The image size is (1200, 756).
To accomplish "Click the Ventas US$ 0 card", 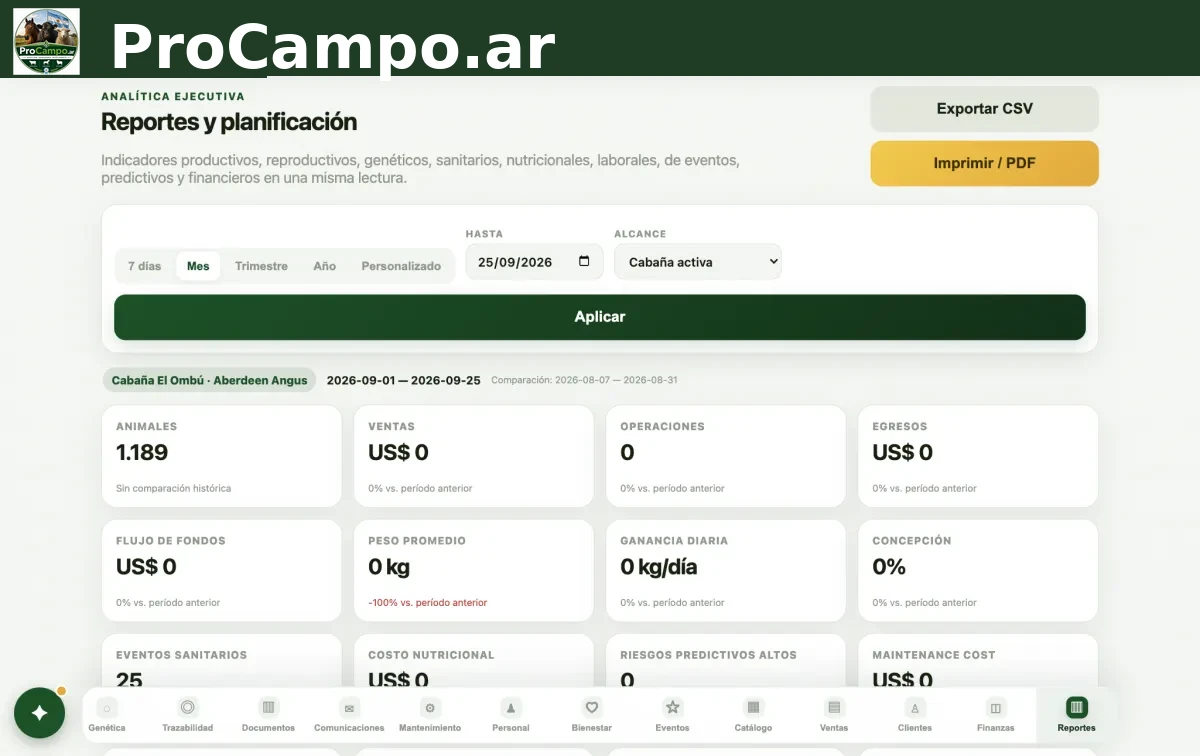I will pyautogui.click(x=474, y=456).
